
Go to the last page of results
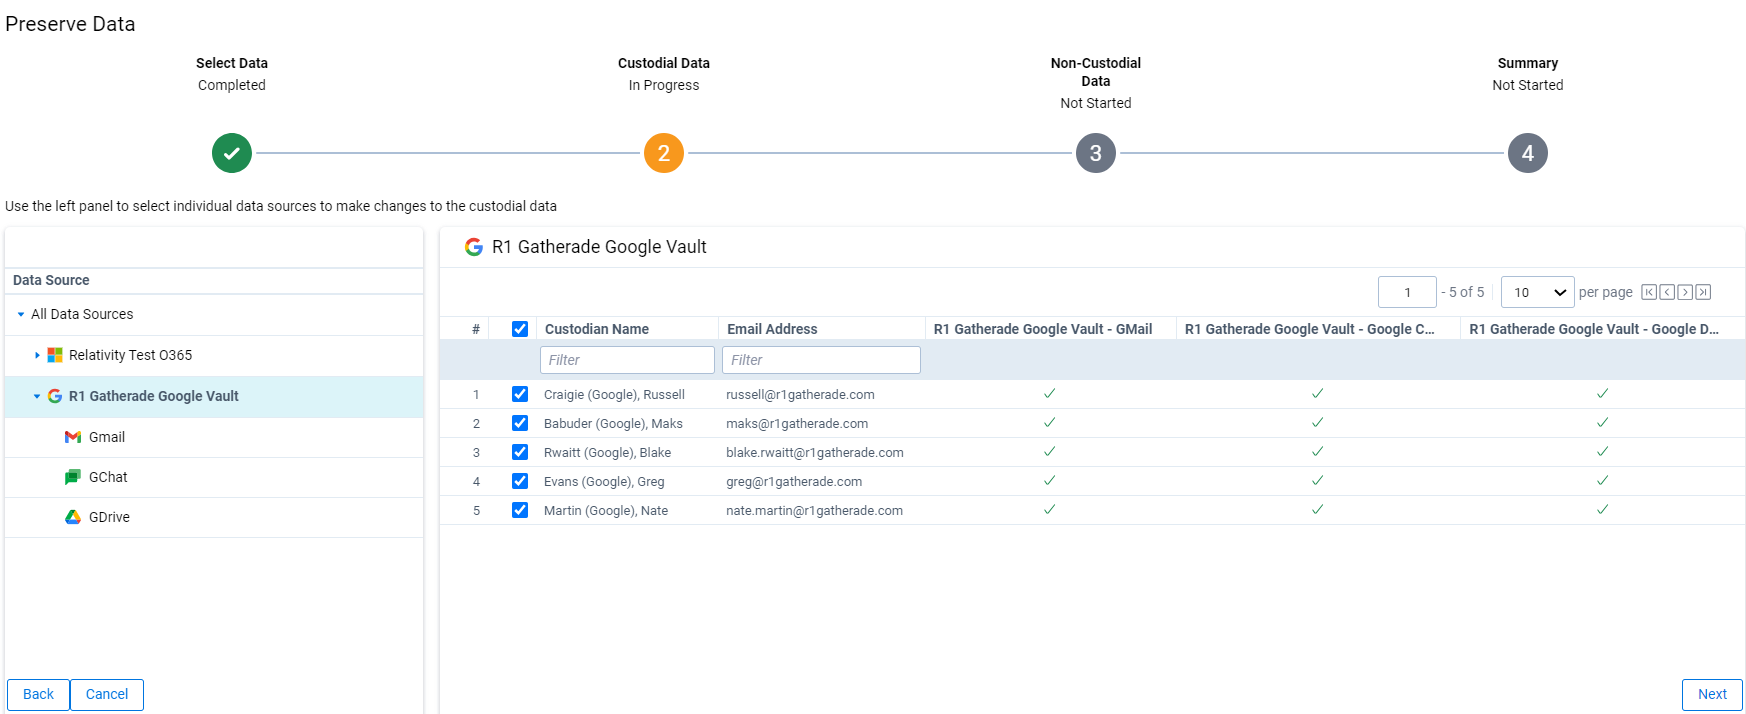coord(1703,292)
